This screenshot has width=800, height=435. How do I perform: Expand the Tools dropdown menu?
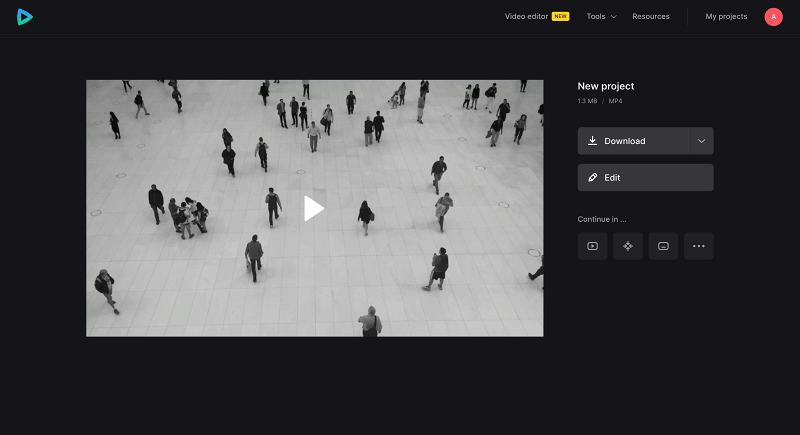click(602, 16)
